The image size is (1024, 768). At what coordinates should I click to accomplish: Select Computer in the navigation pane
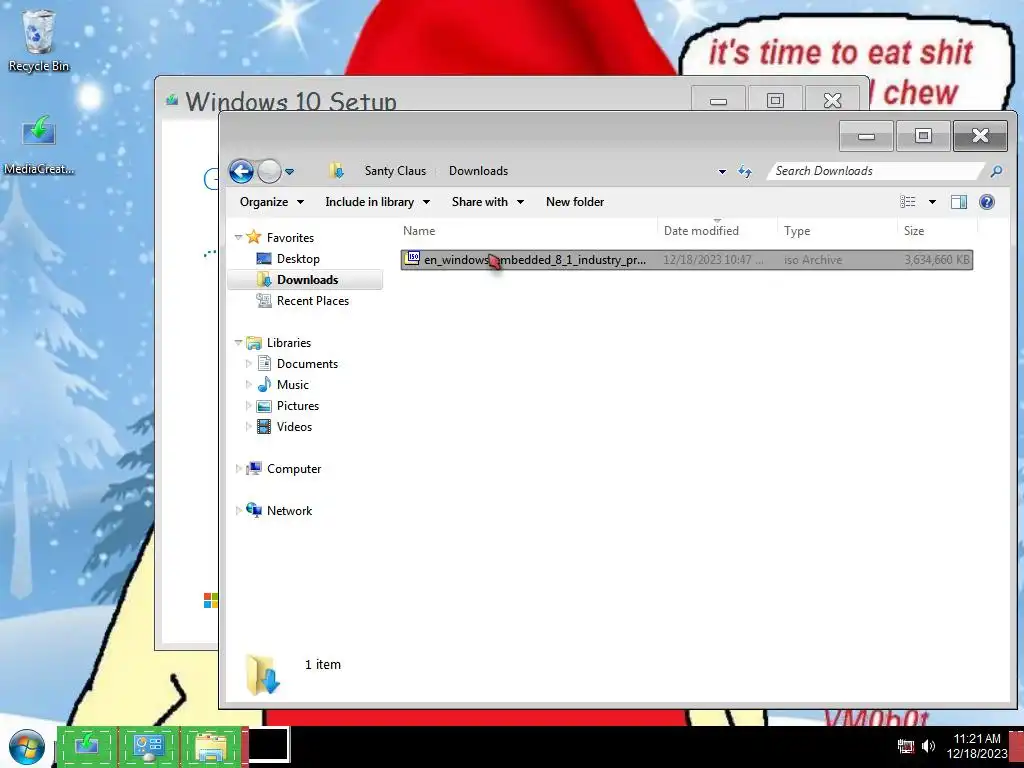294,469
